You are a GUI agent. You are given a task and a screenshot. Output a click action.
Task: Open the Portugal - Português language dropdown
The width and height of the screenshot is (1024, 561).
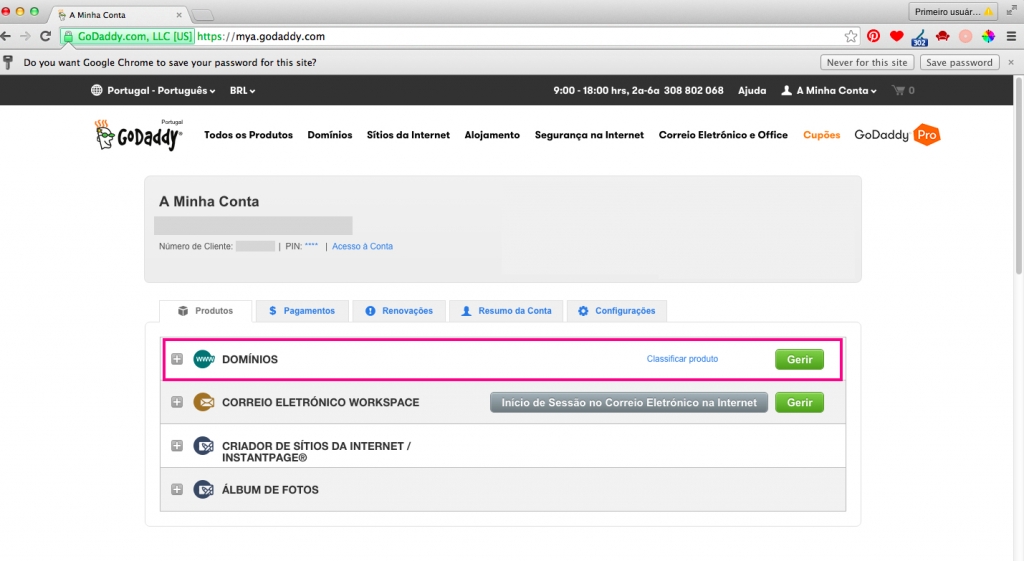(161, 91)
